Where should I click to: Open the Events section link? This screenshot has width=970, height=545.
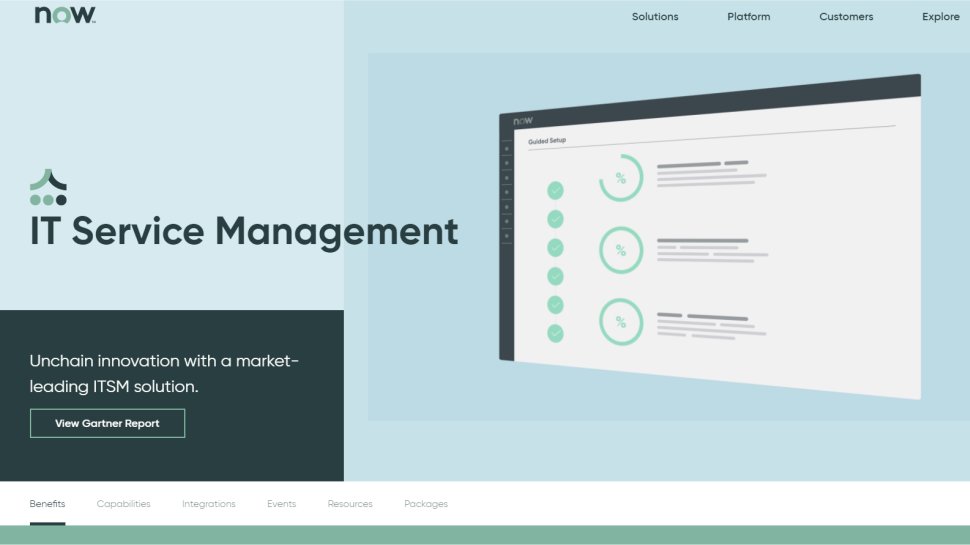[x=281, y=504]
